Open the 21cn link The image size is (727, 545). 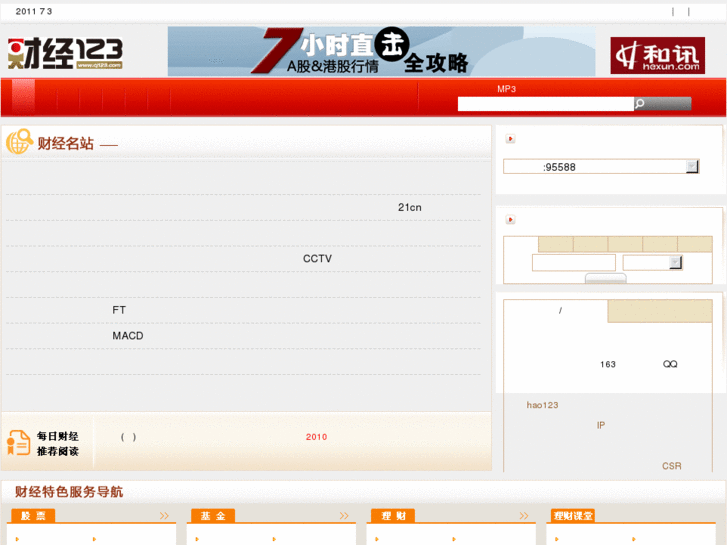[409, 207]
